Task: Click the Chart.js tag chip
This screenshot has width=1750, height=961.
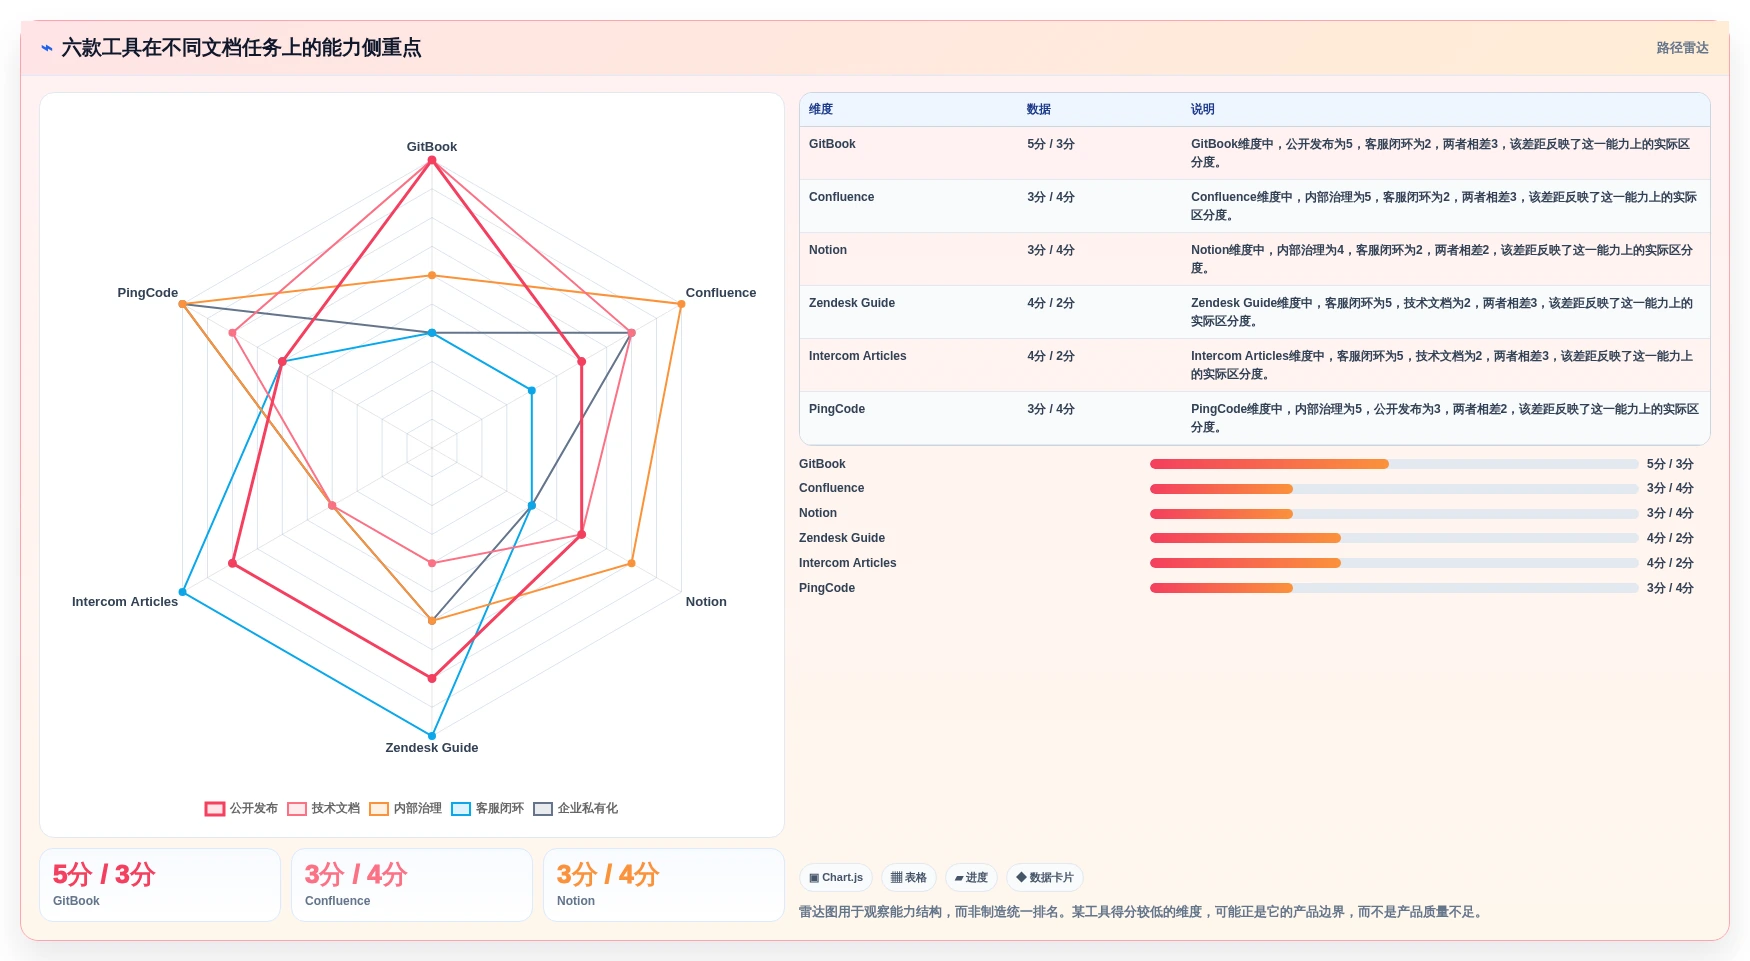Action: coord(836,877)
